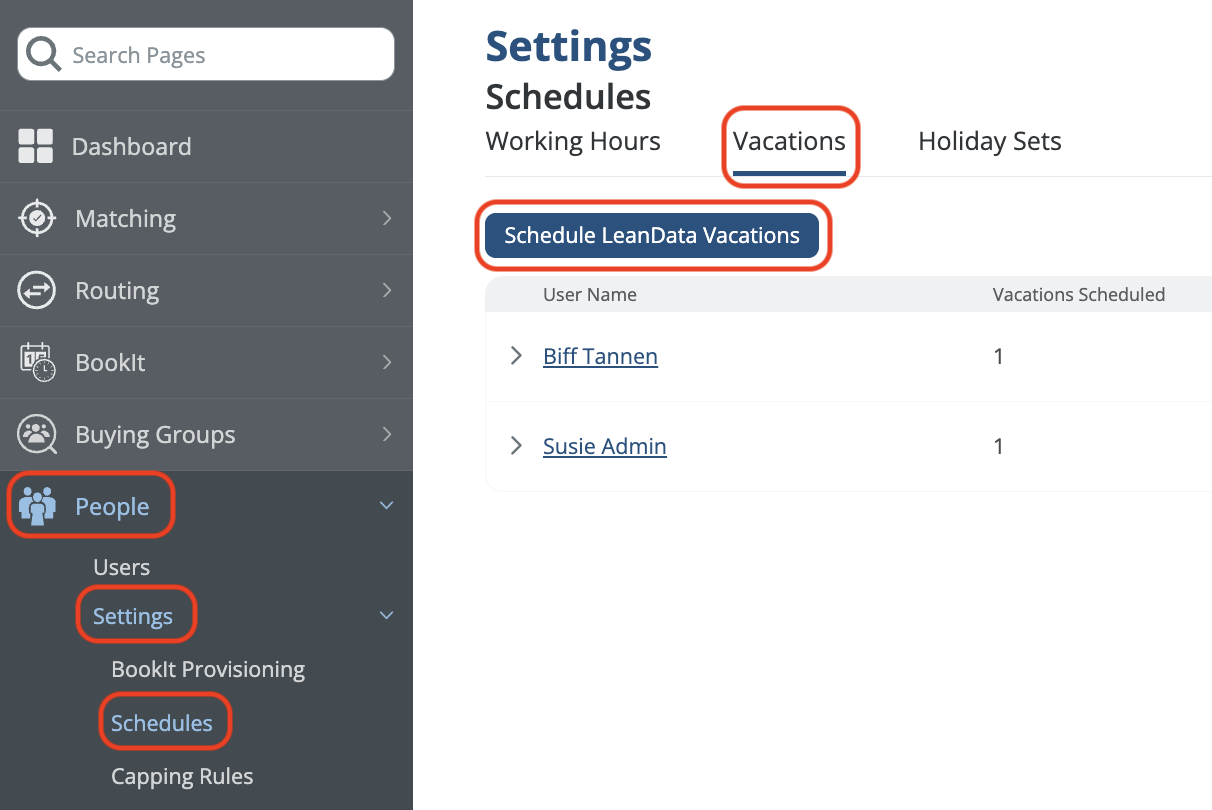Click the Buying Groups icon
The width and height of the screenshot is (1212, 810).
coord(37,434)
